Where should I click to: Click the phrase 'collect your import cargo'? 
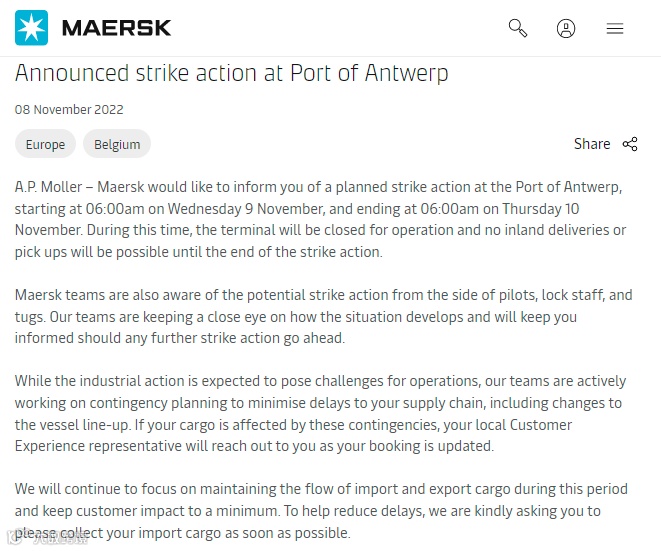140,533
